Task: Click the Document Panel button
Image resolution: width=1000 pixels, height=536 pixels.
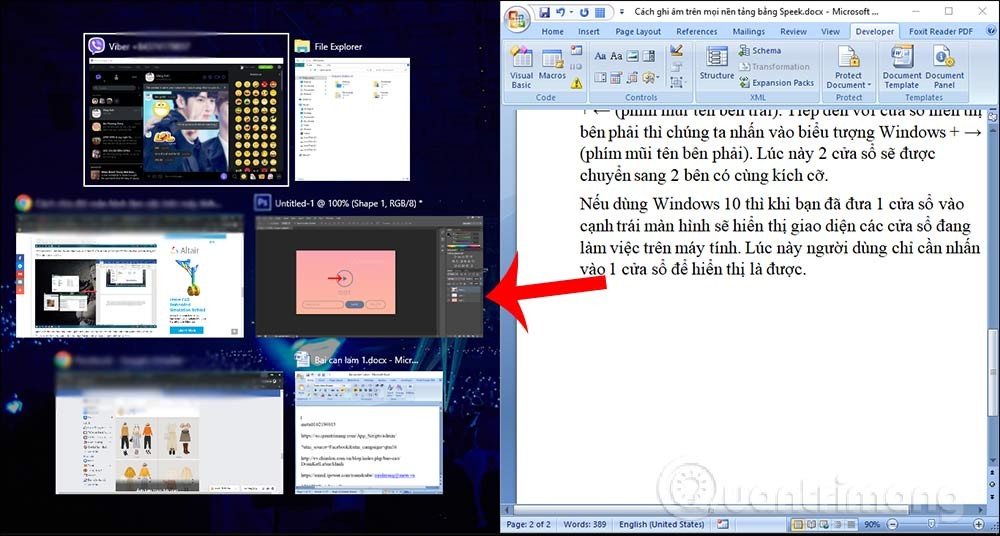Action: coord(945,67)
